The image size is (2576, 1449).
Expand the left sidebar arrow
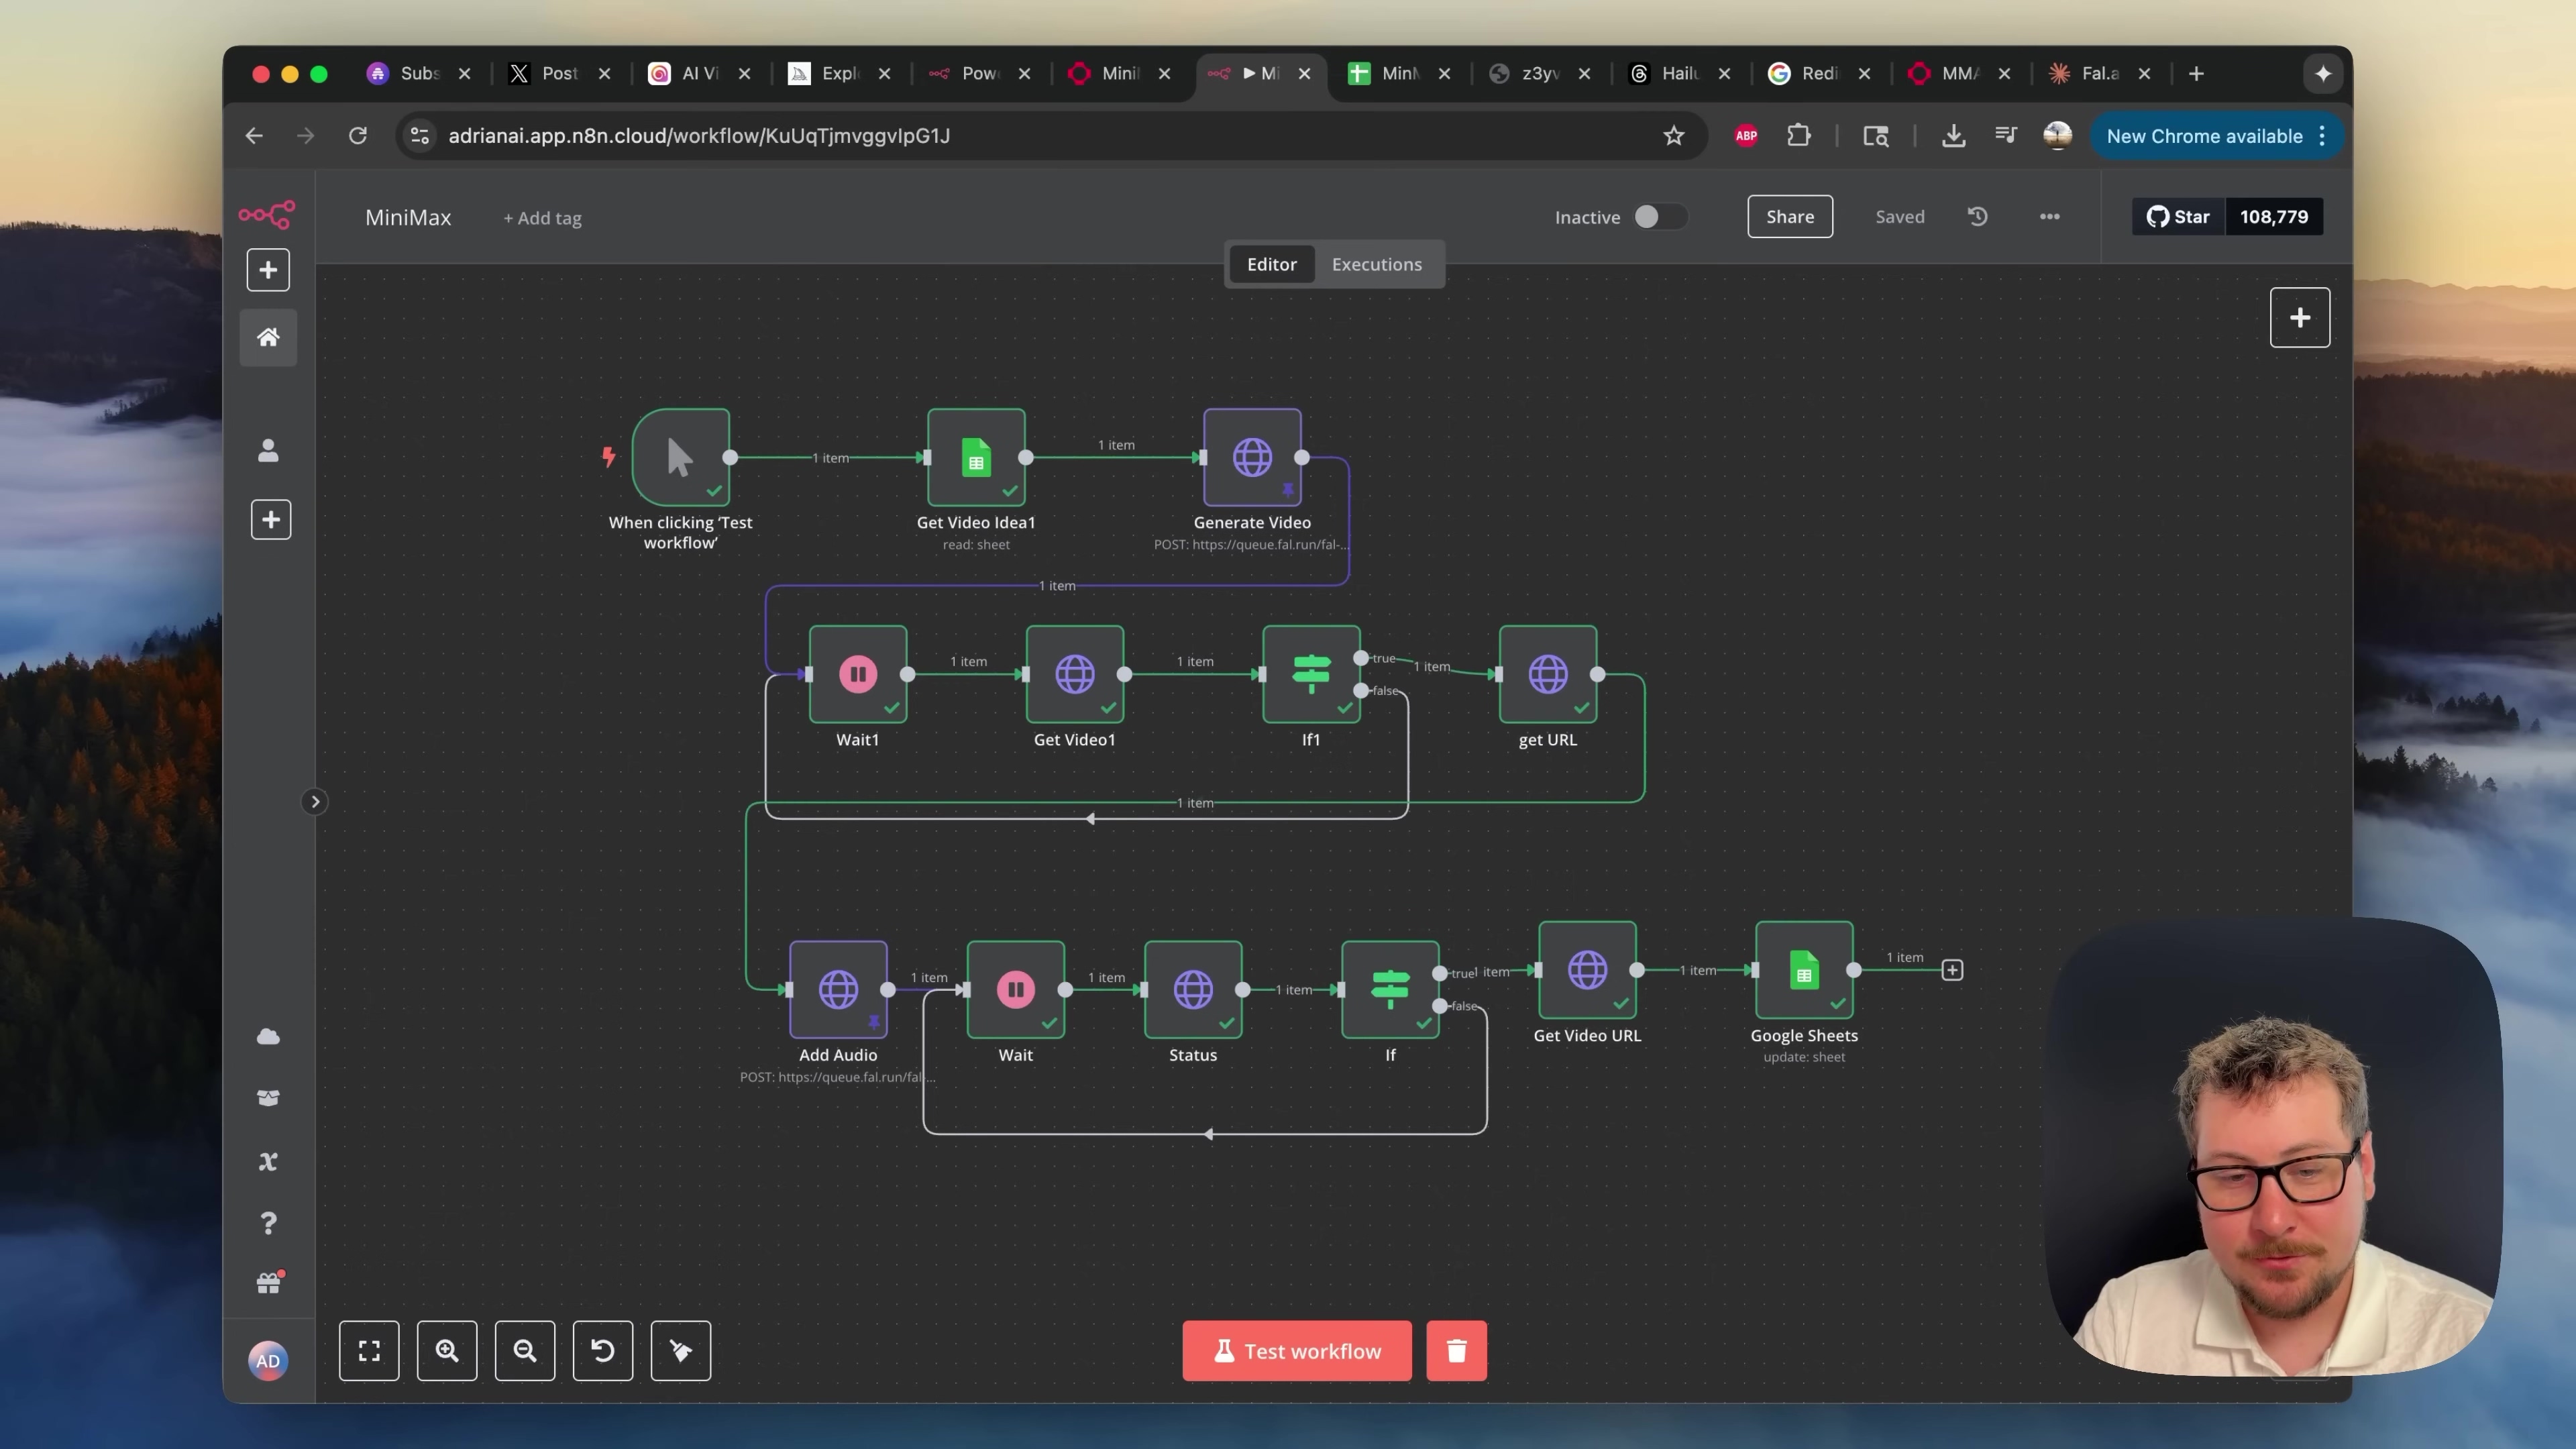(x=315, y=802)
